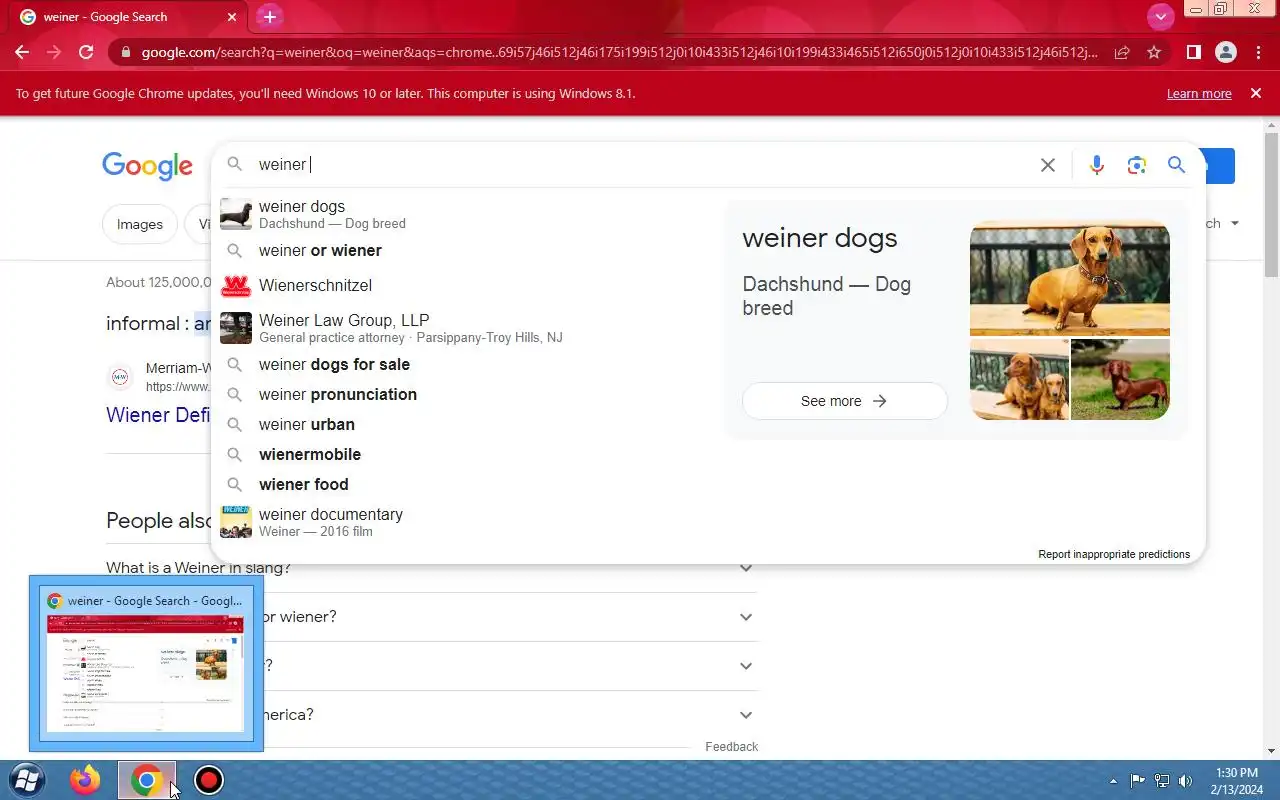
Task: Open the Chrome three-dot menu
Action: pos(1257,52)
